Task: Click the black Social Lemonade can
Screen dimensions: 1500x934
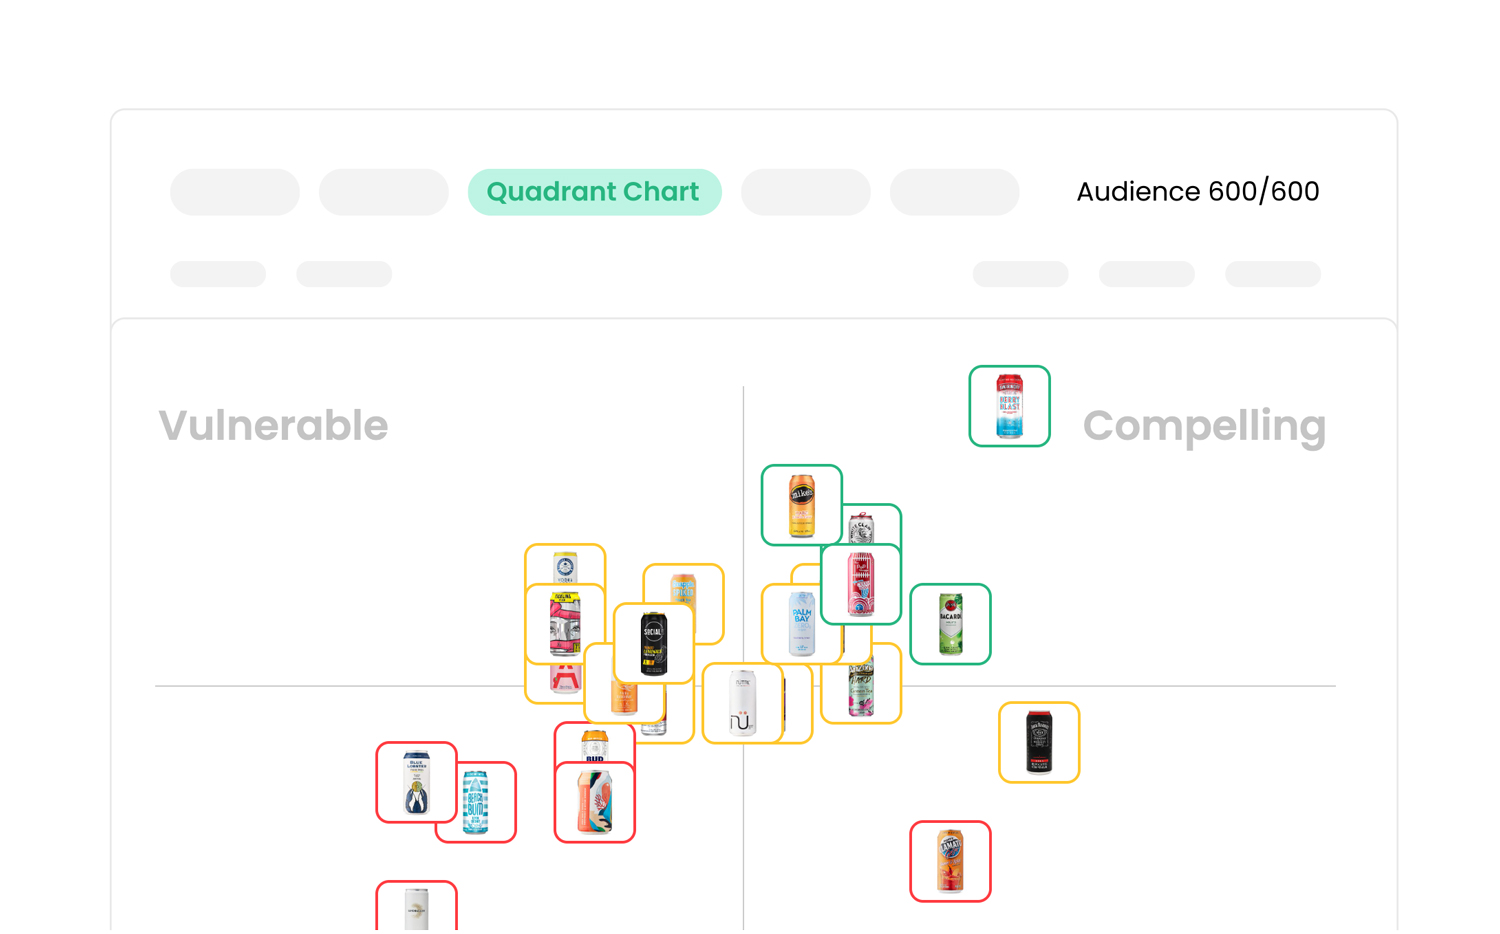Action: point(653,643)
